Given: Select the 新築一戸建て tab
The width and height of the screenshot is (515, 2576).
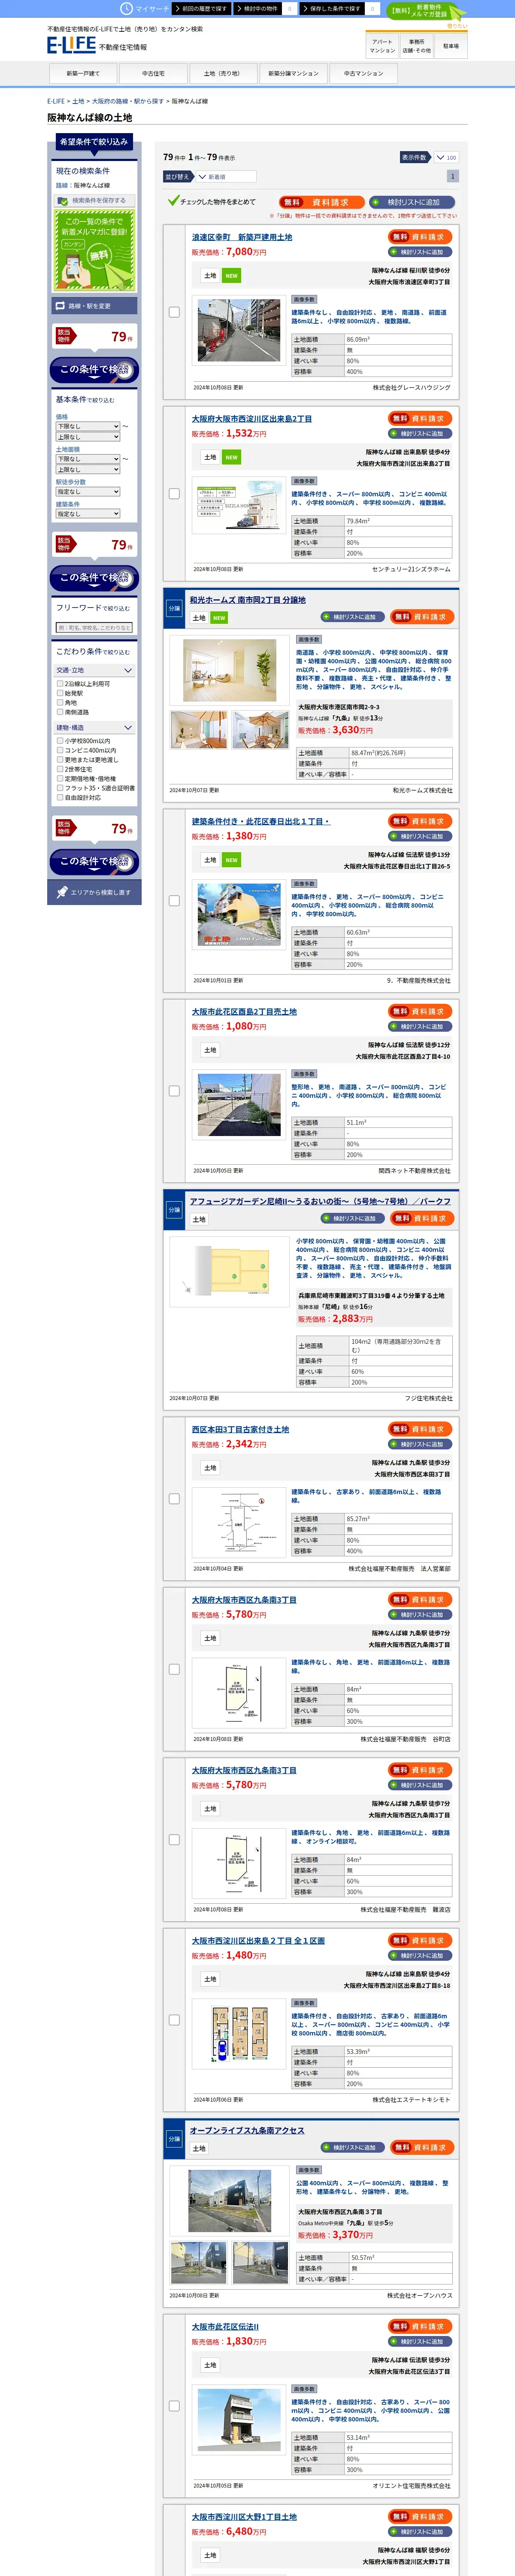Looking at the screenshot, I should (x=83, y=73).
